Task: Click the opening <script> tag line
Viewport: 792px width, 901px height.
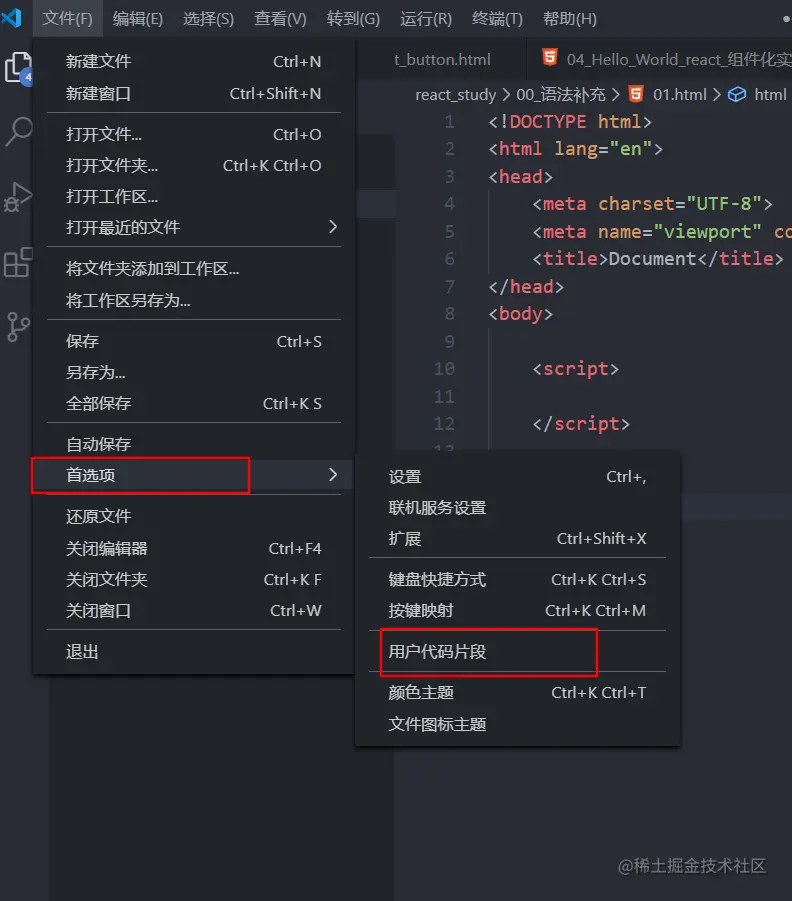Action: tap(575, 369)
